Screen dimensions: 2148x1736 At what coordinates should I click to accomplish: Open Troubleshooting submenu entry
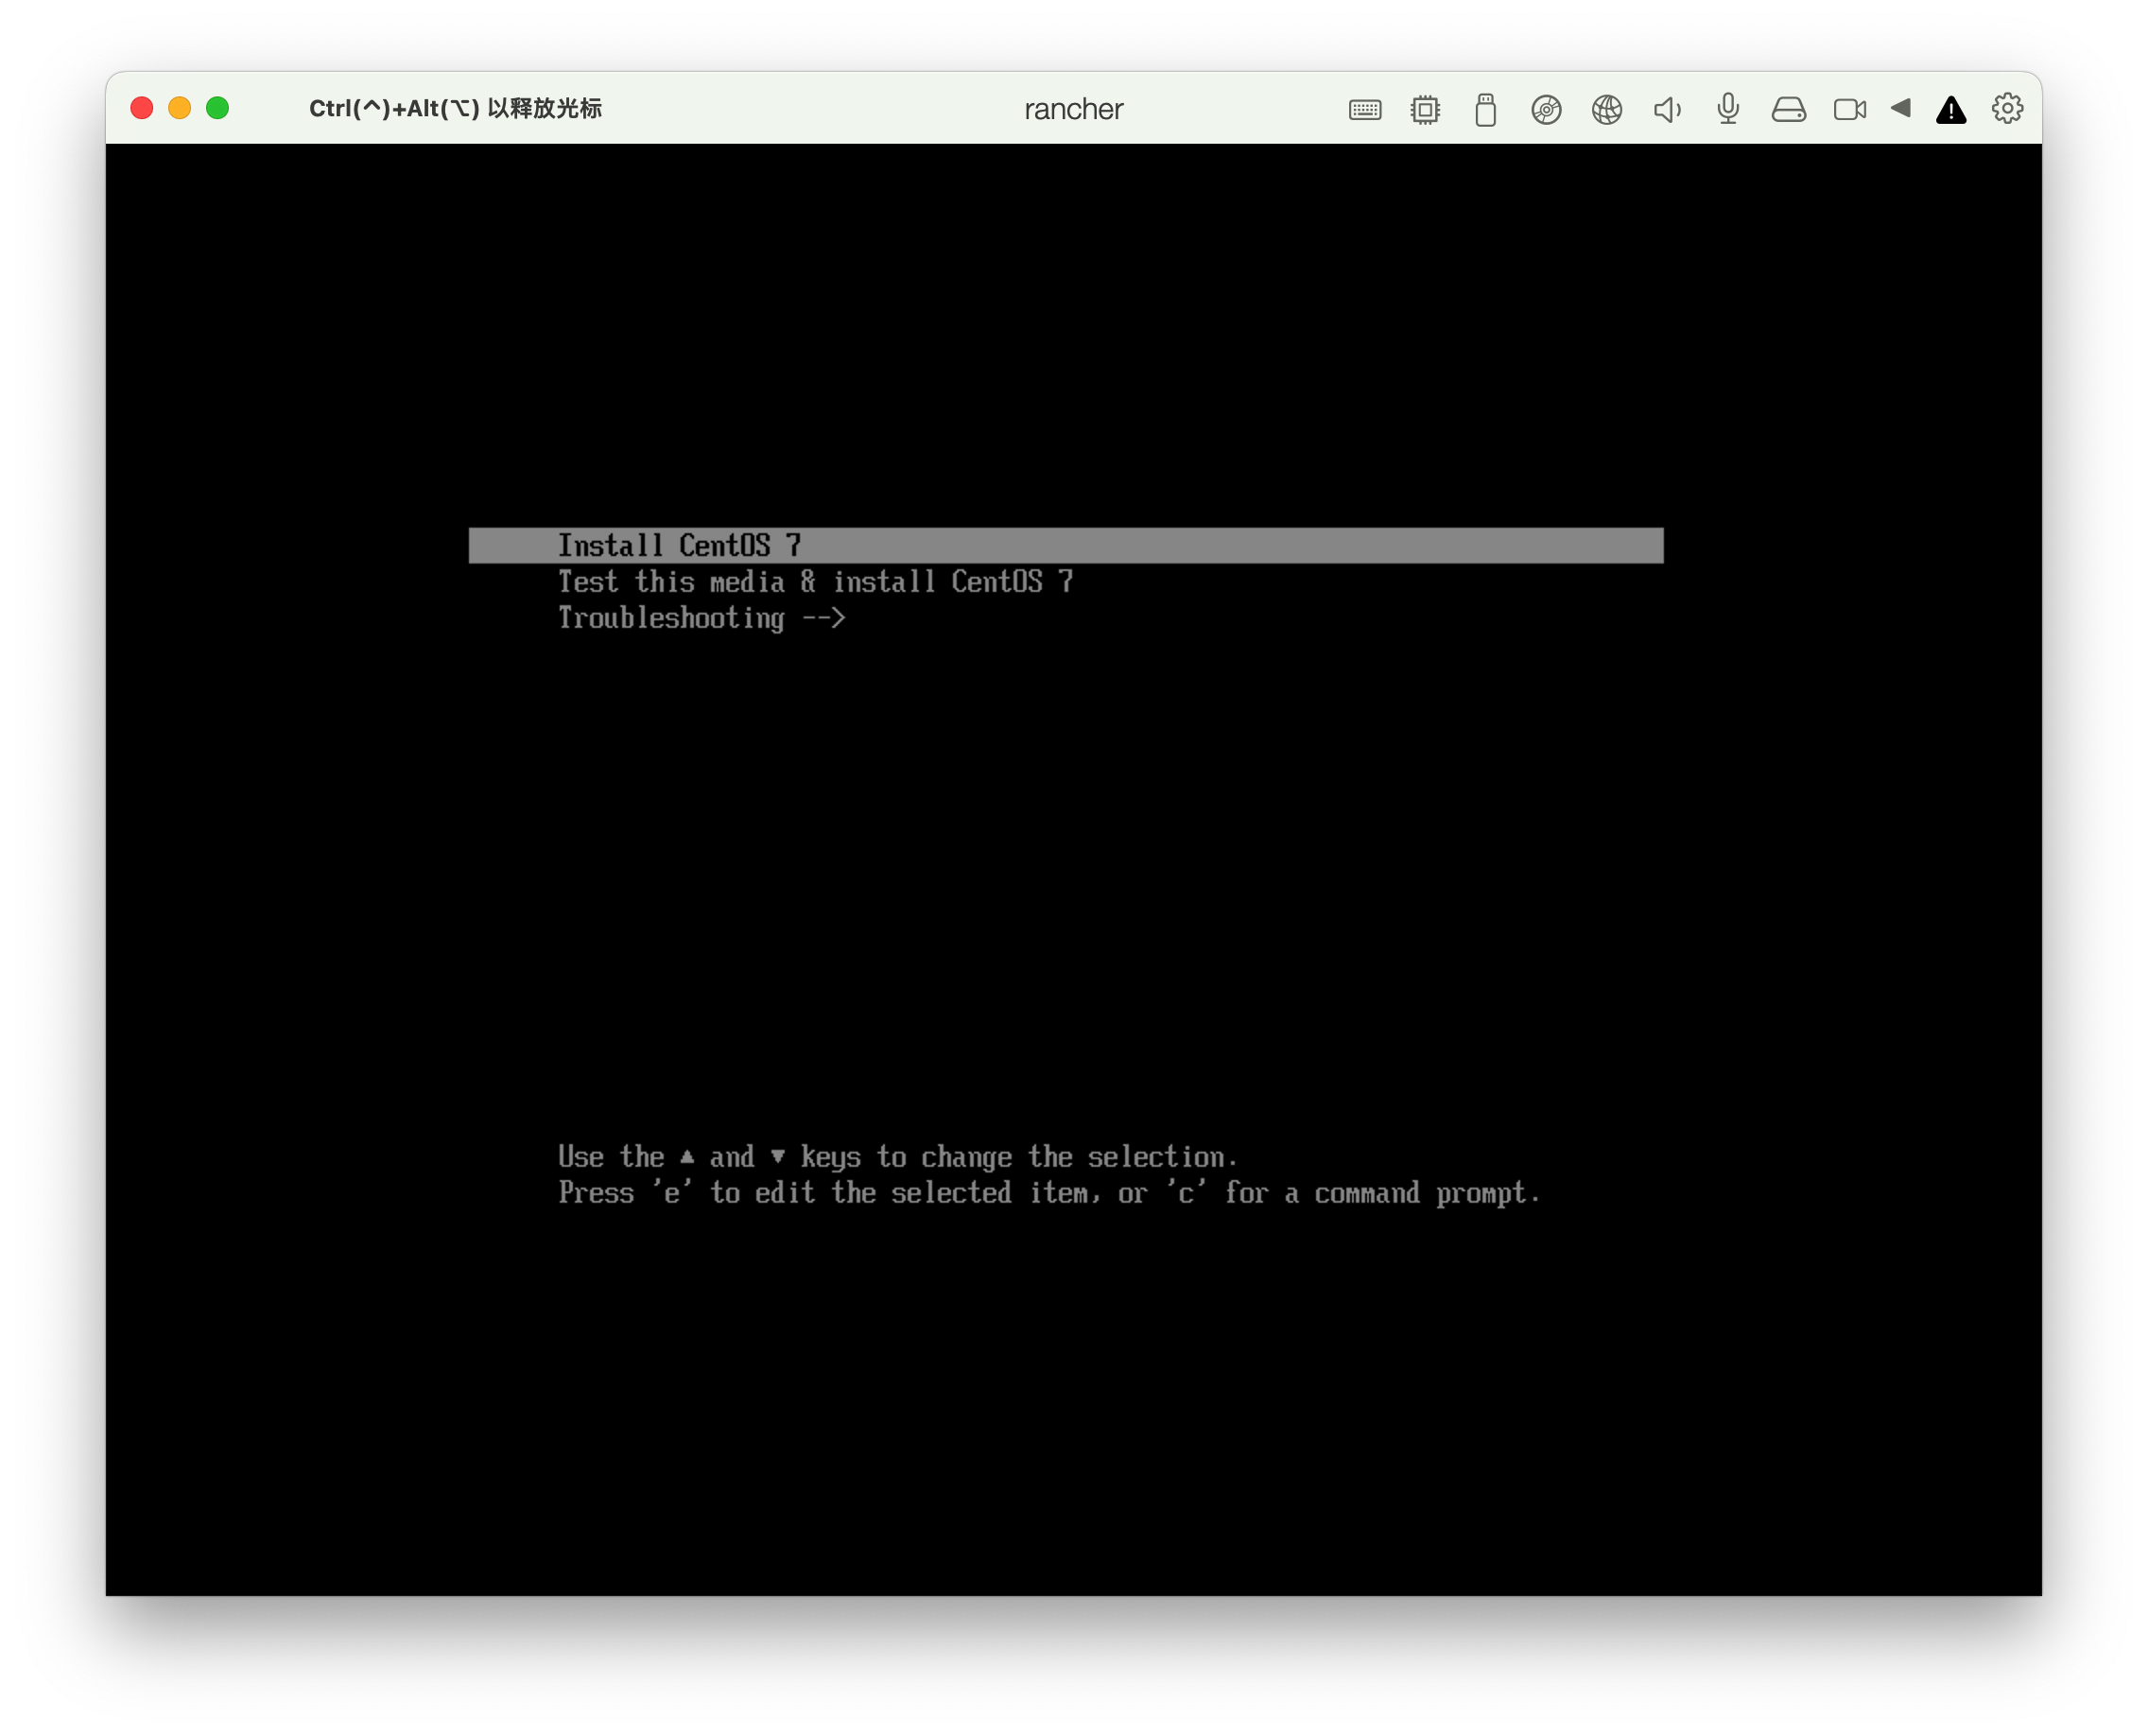[x=701, y=618]
